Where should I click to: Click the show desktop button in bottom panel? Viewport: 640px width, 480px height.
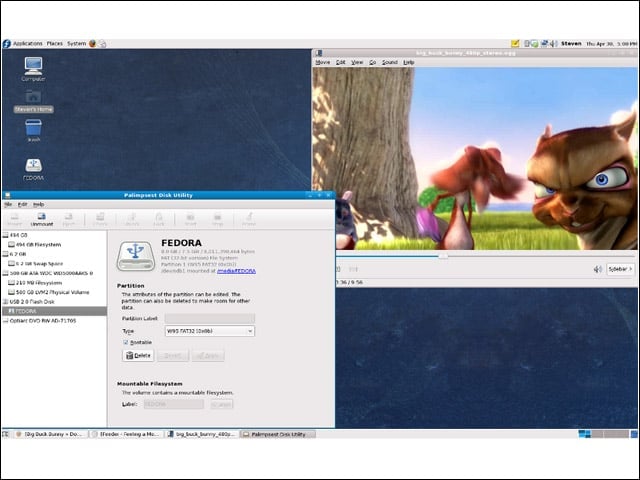tap(6, 434)
